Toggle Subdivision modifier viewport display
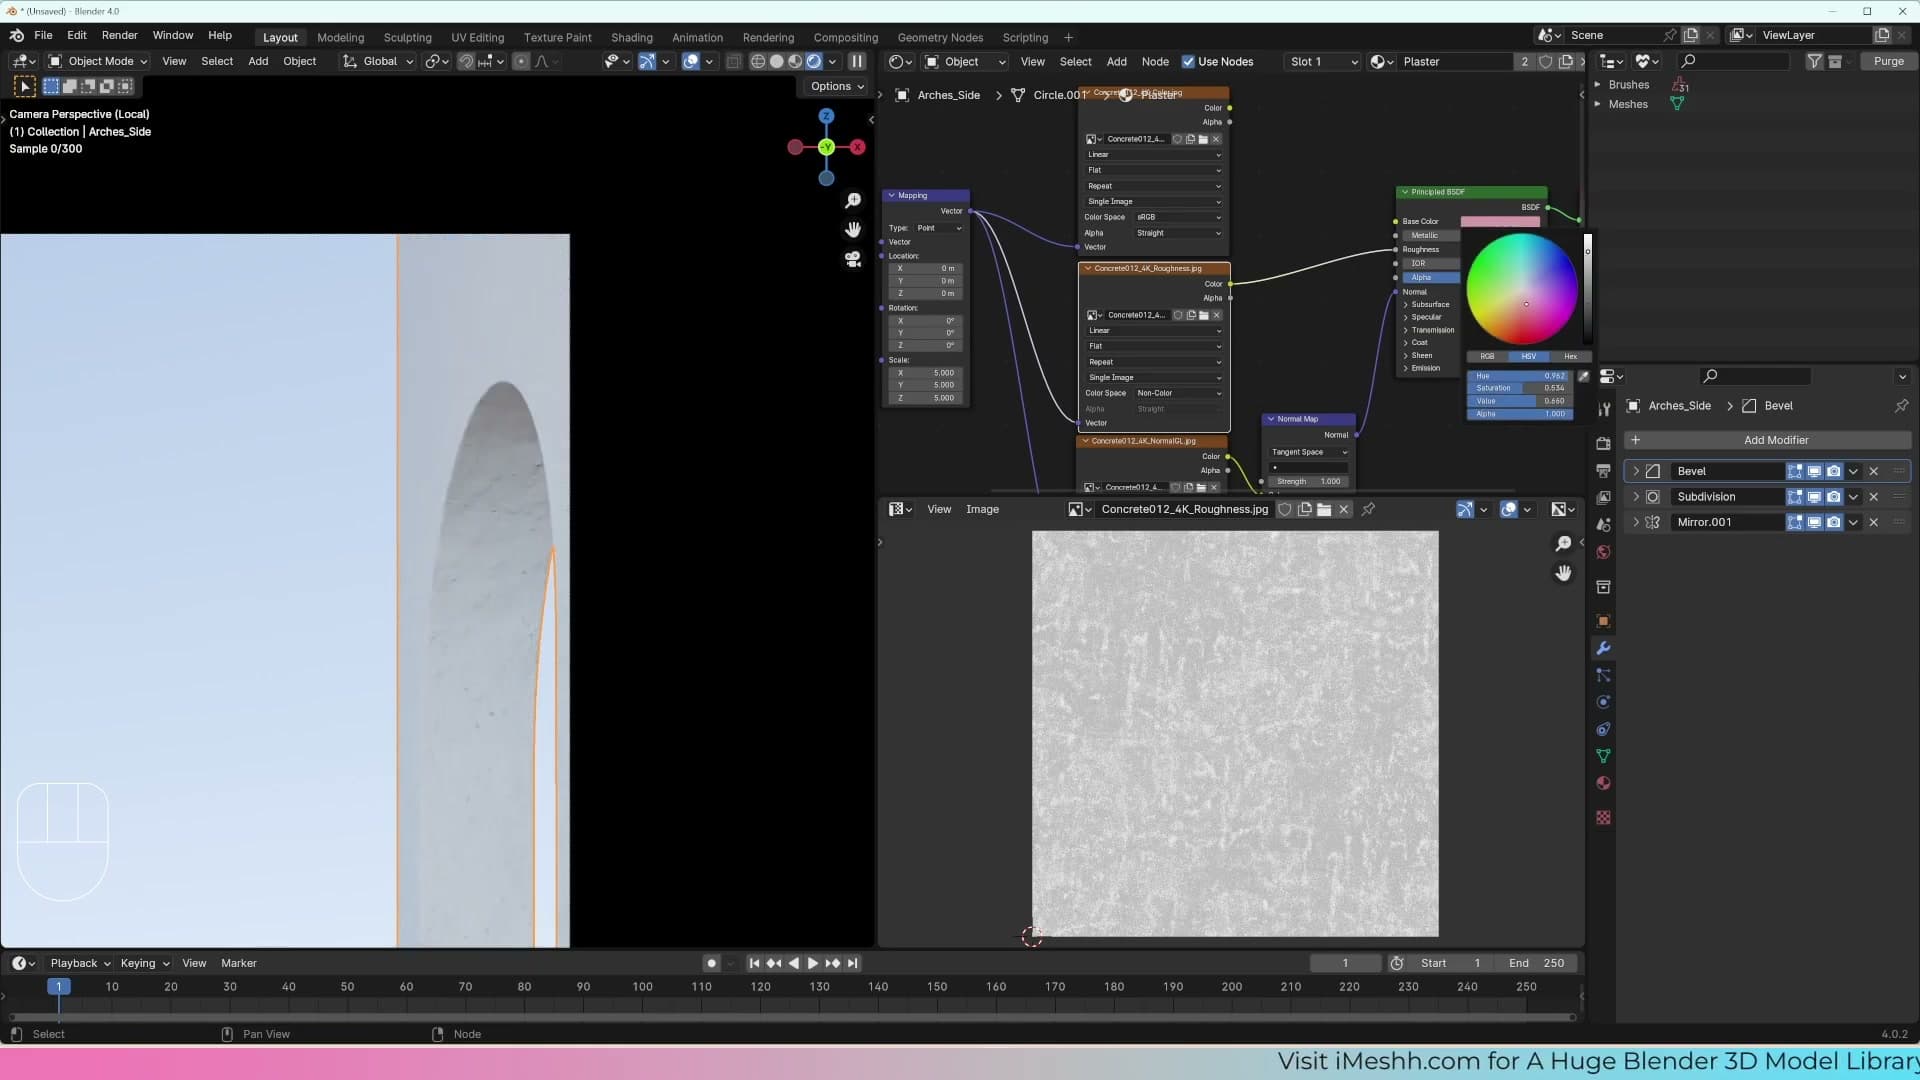The width and height of the screenshot is (1920, 1080). pos(1814,497)
